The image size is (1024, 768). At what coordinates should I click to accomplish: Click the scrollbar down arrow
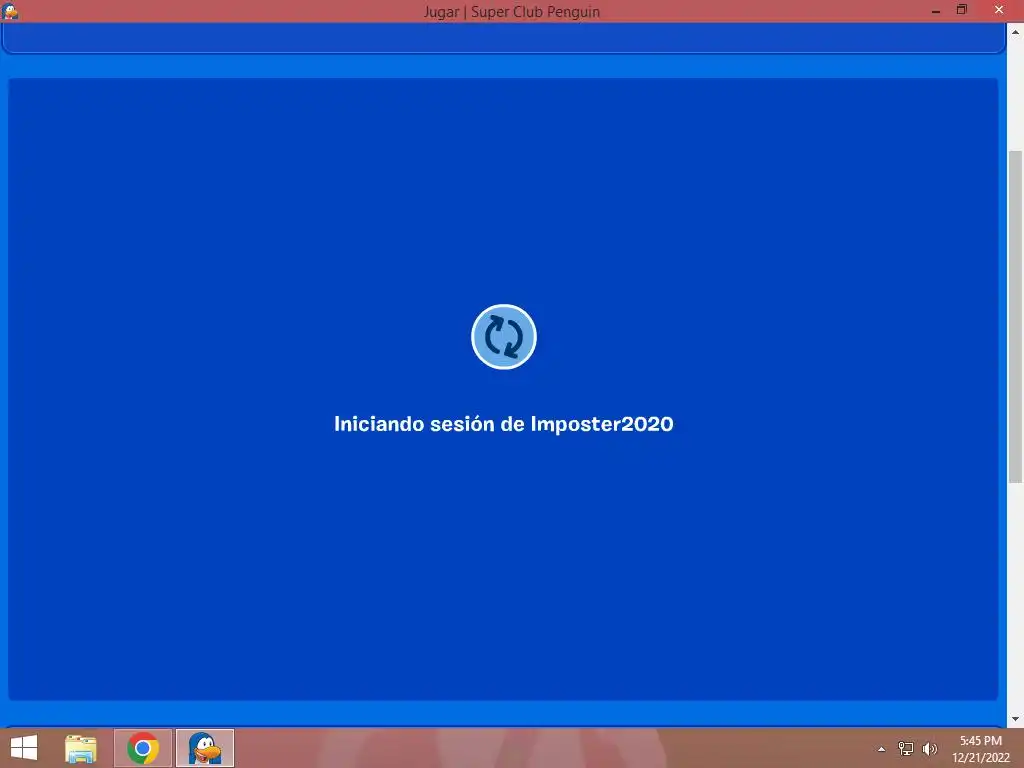point(1016,719)
